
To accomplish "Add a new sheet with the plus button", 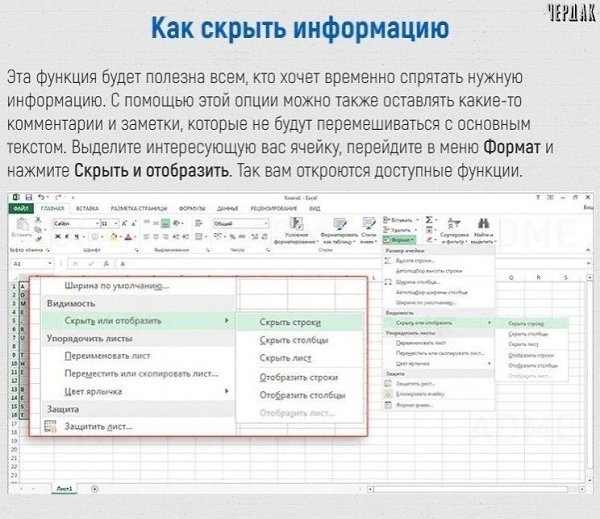I will [x=94, y=487].
